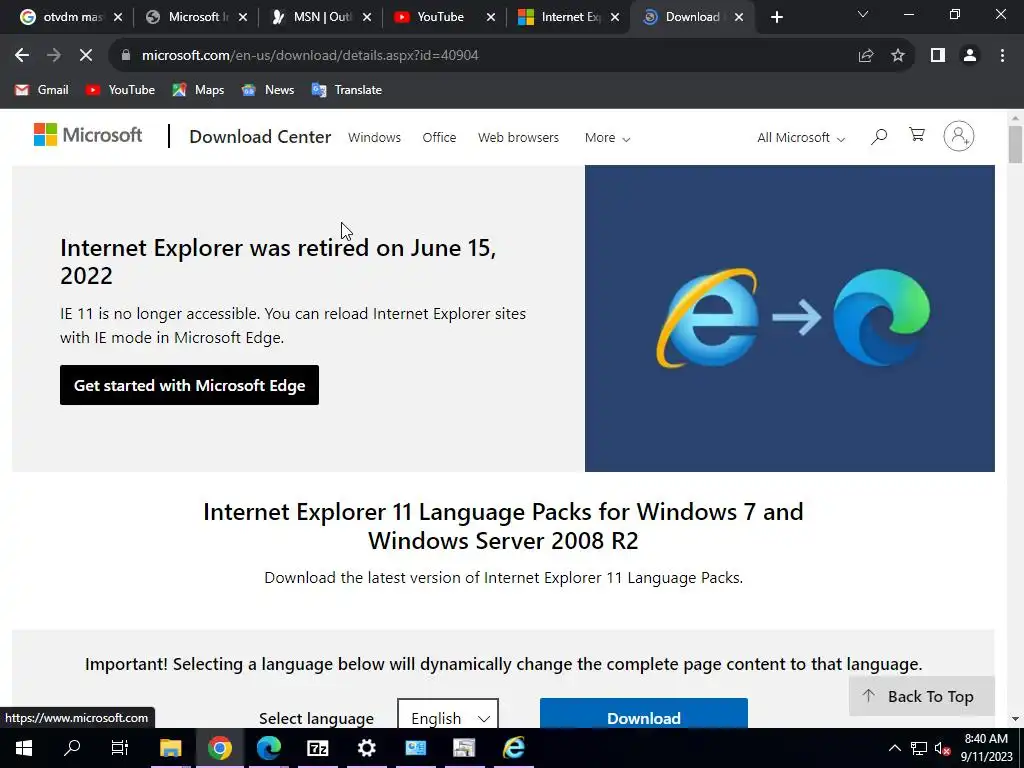Click the IE to Edge banner image
Viewport: 1024px width, 768px height.
[790, 318]
